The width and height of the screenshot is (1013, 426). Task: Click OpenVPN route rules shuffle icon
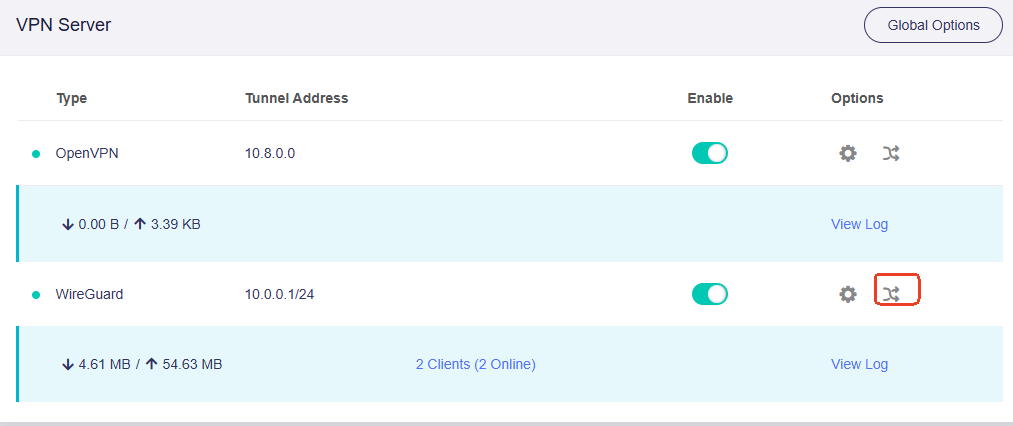891,153
